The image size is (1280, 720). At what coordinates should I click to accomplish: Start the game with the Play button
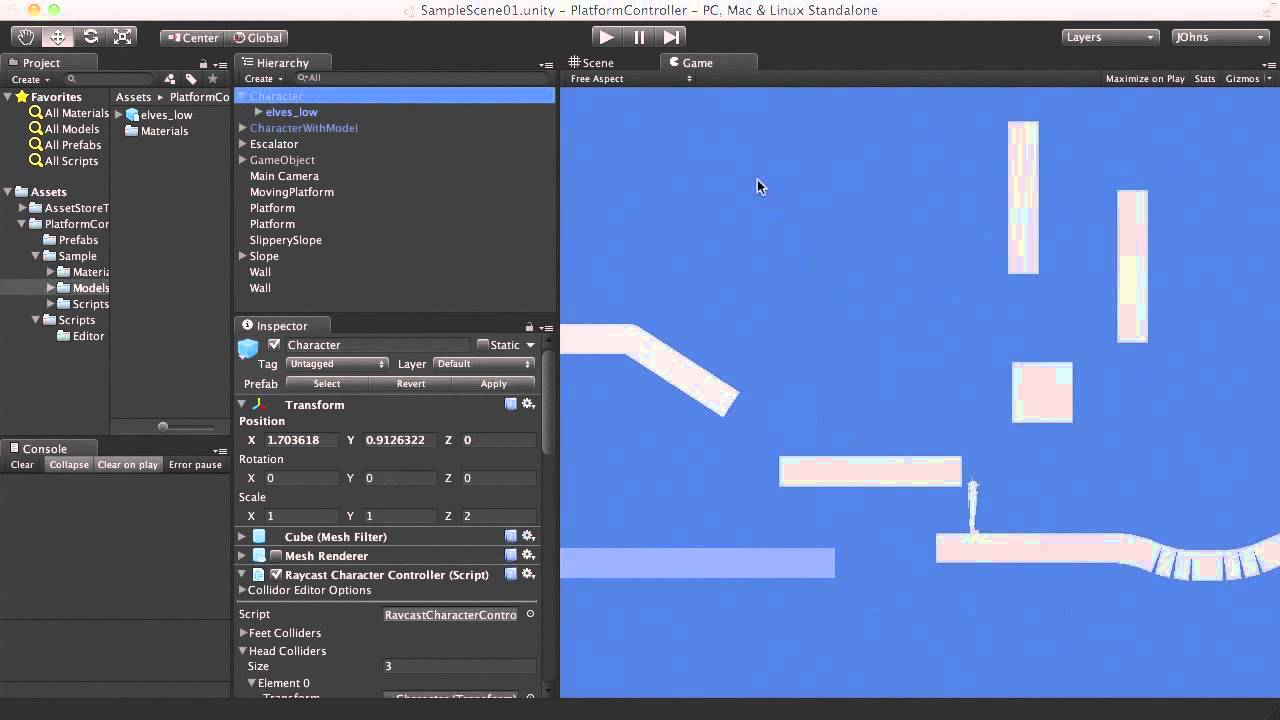pos(606,37)
